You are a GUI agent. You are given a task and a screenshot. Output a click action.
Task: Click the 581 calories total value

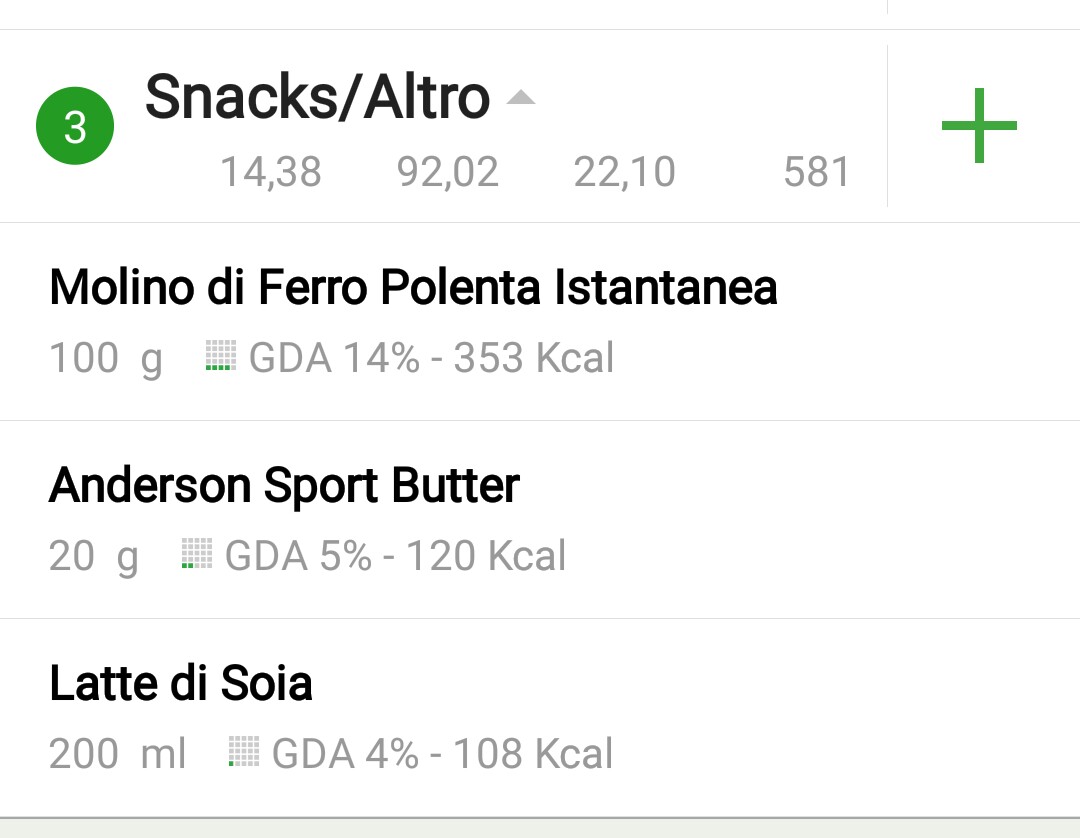(x=816, y=171)
